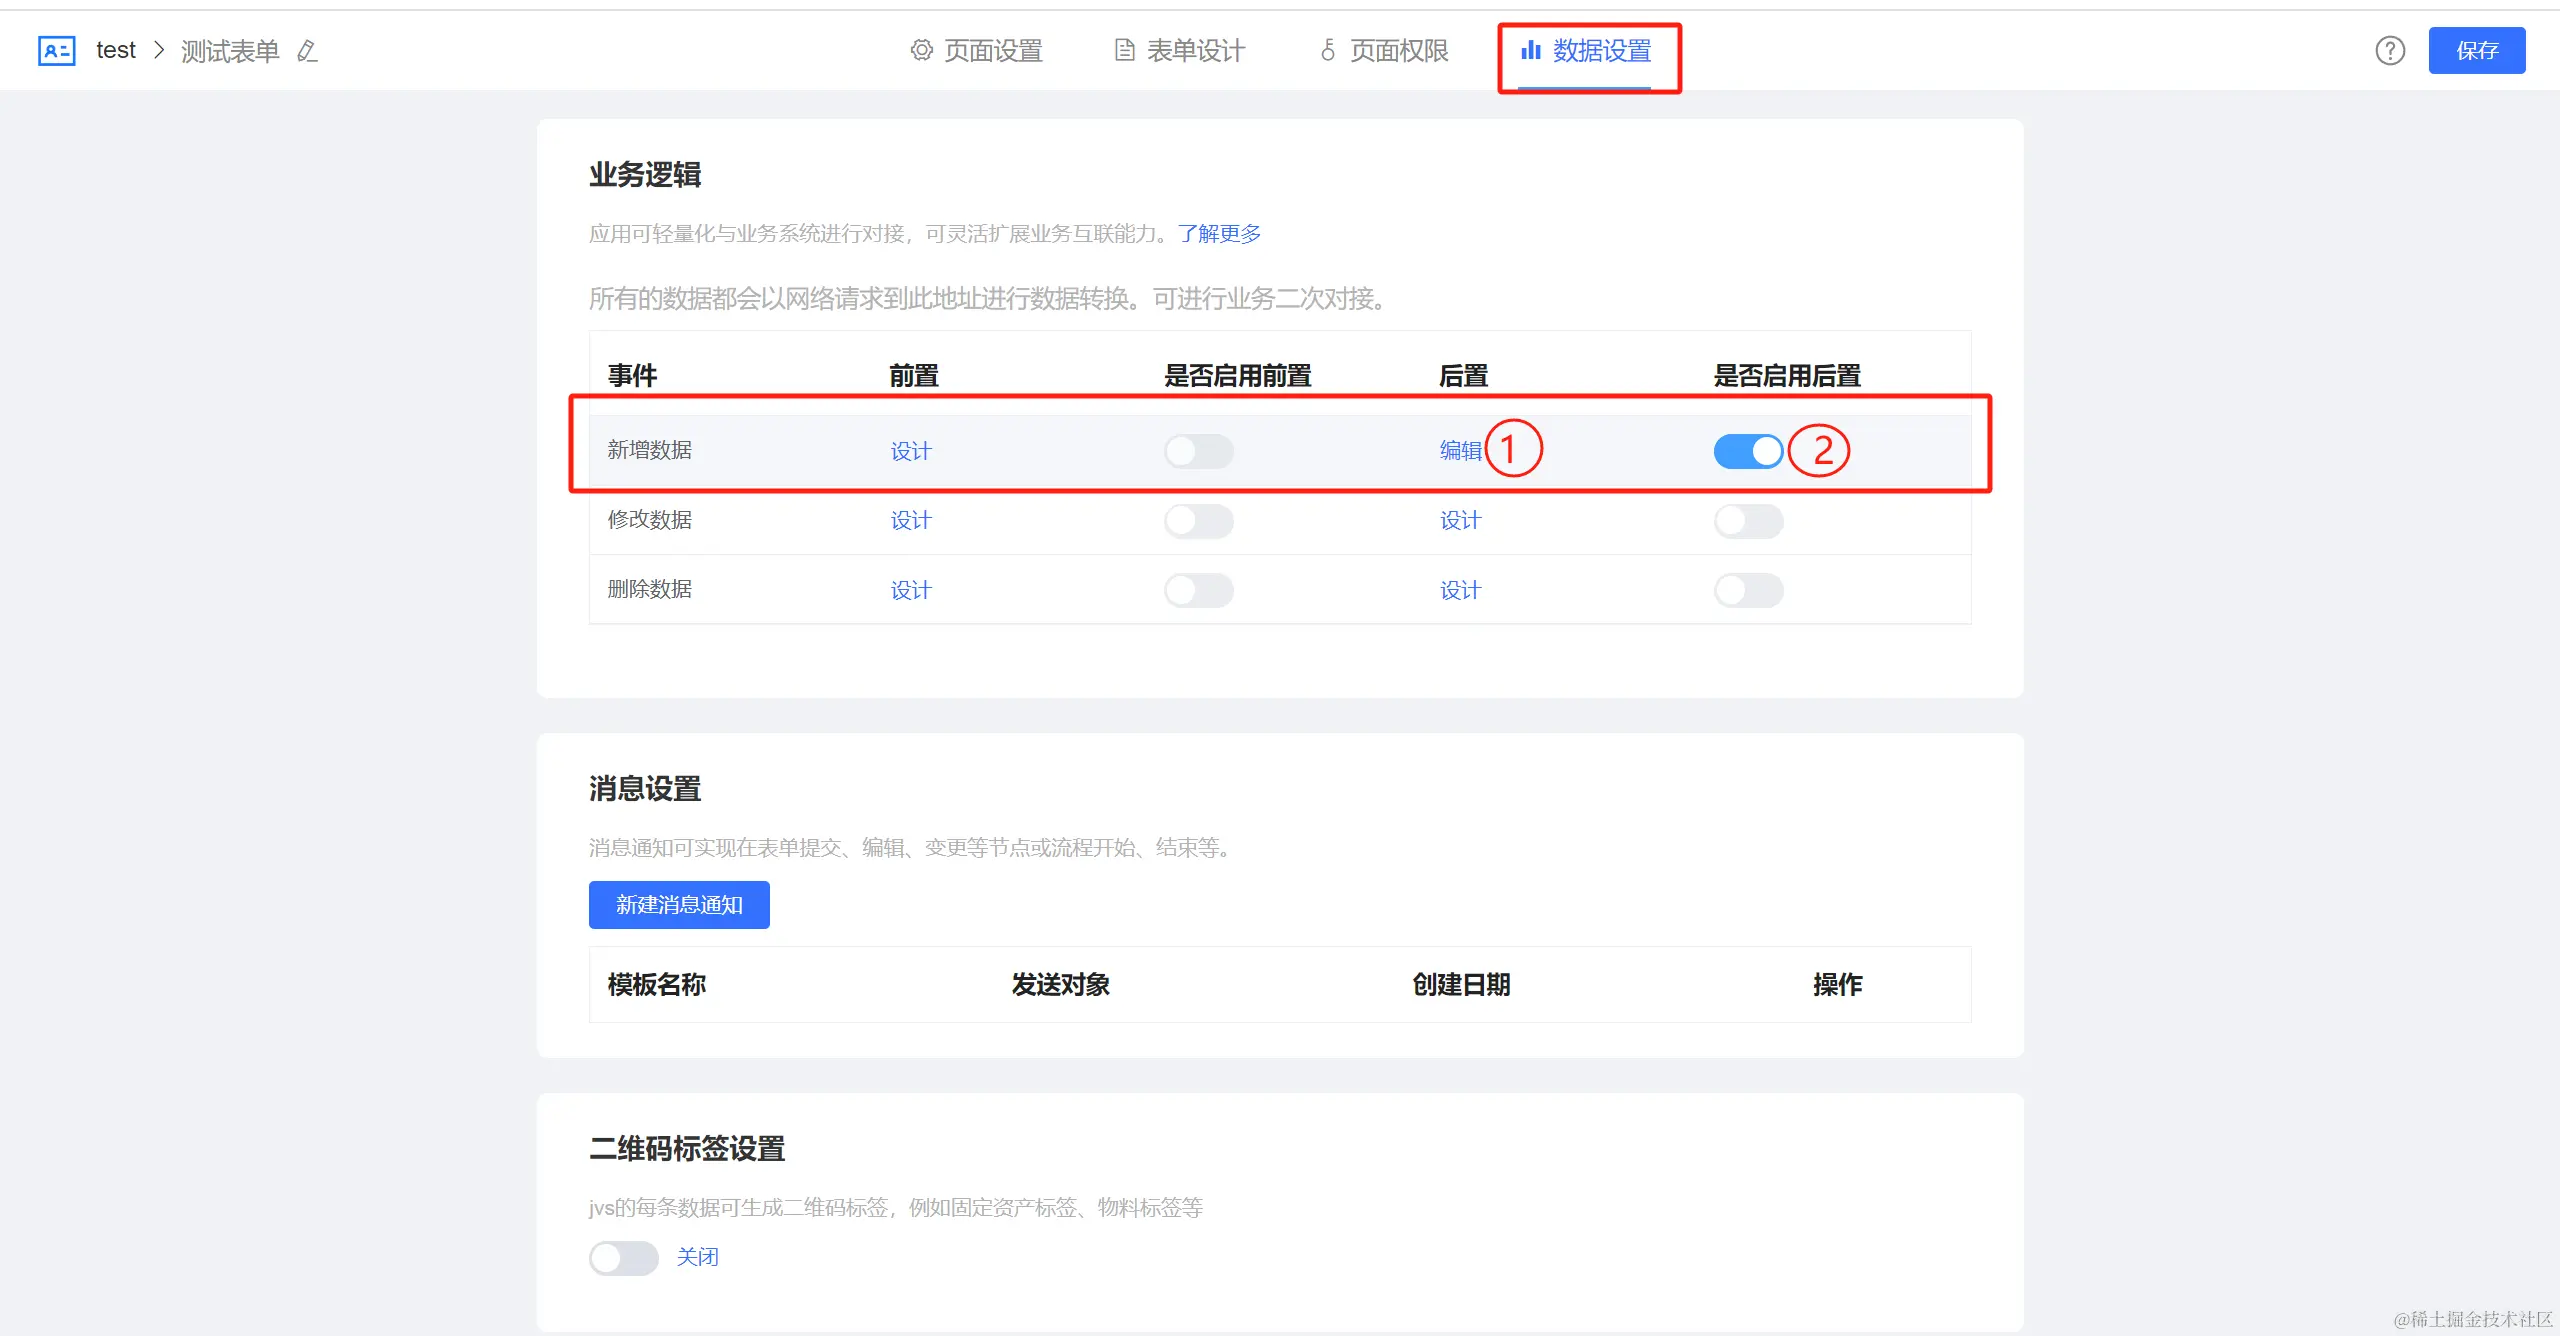Screen dimensions: 2560x1336
Task: Disable 后置 toggle for 新增数据
Action: (x=1747, y=451)
